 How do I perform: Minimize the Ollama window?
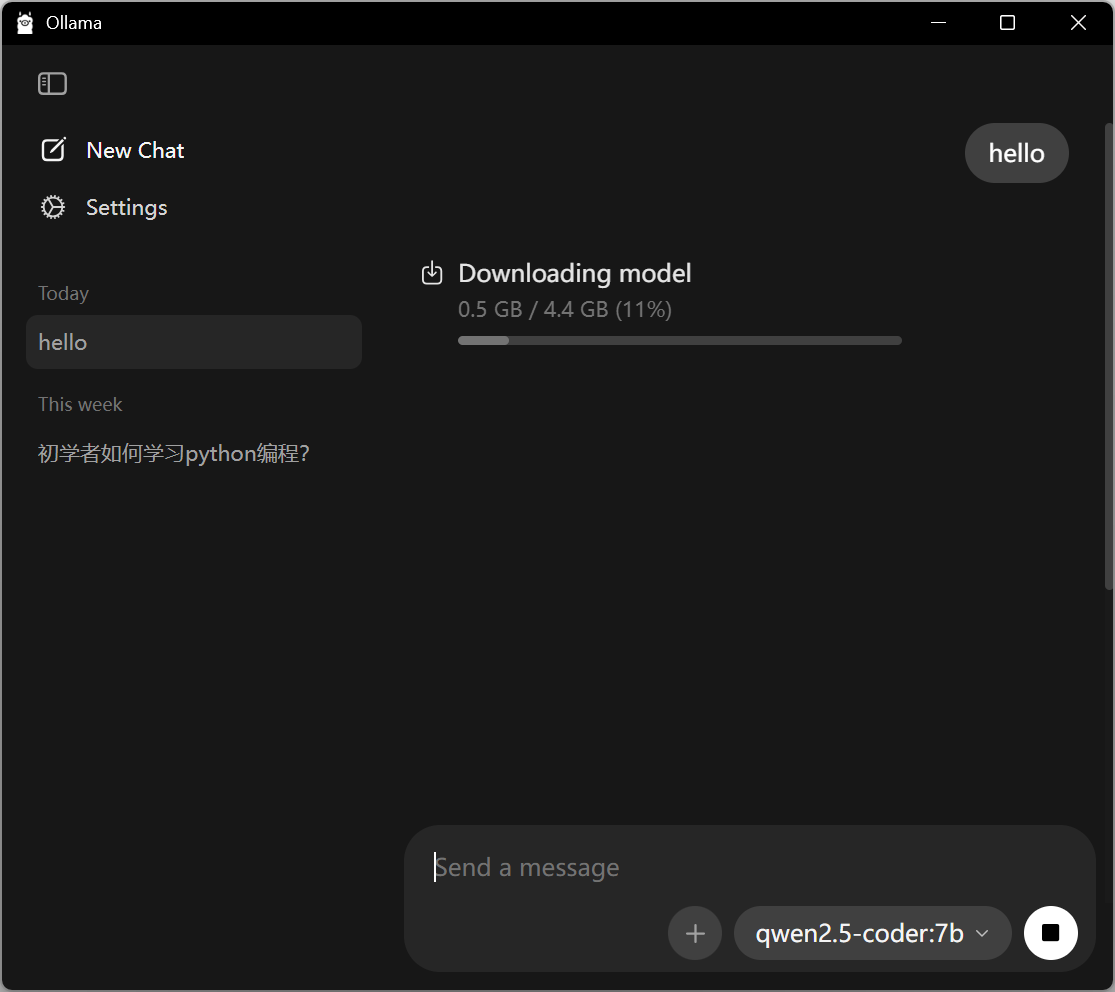click(939, 23)
